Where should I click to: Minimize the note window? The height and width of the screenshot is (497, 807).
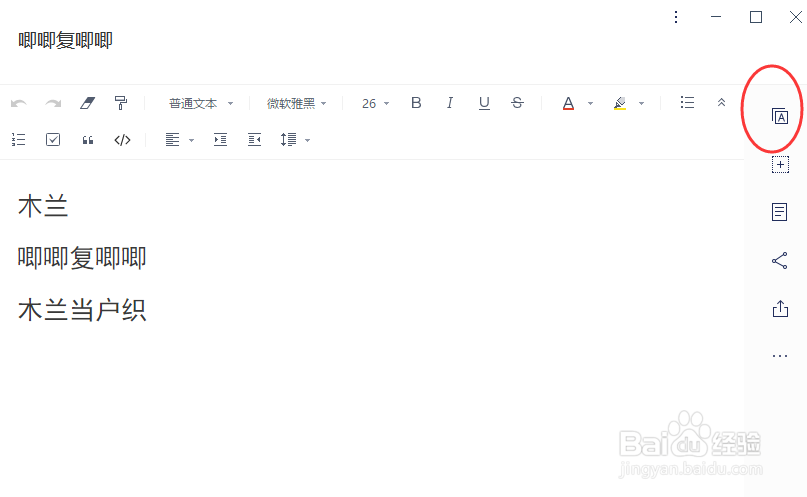pyautogui.click(x=716, y=16)
